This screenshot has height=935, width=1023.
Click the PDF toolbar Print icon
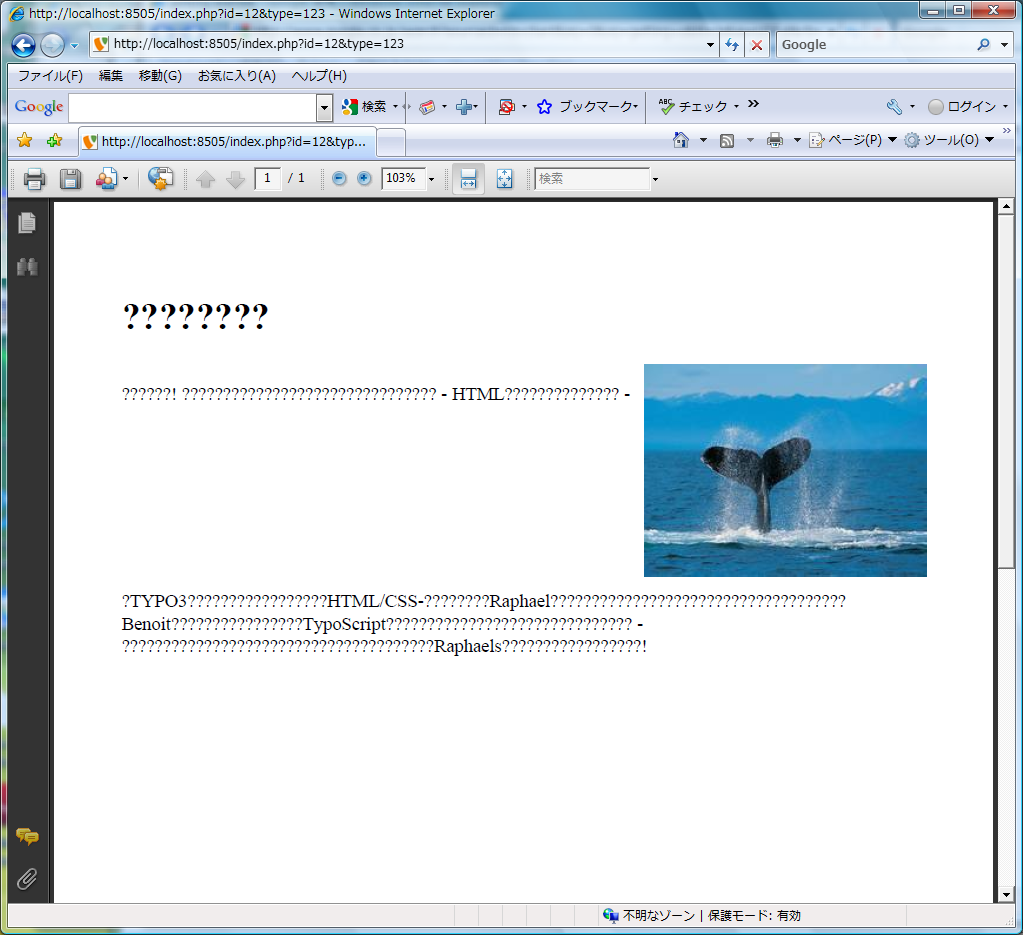pos(34,179)
